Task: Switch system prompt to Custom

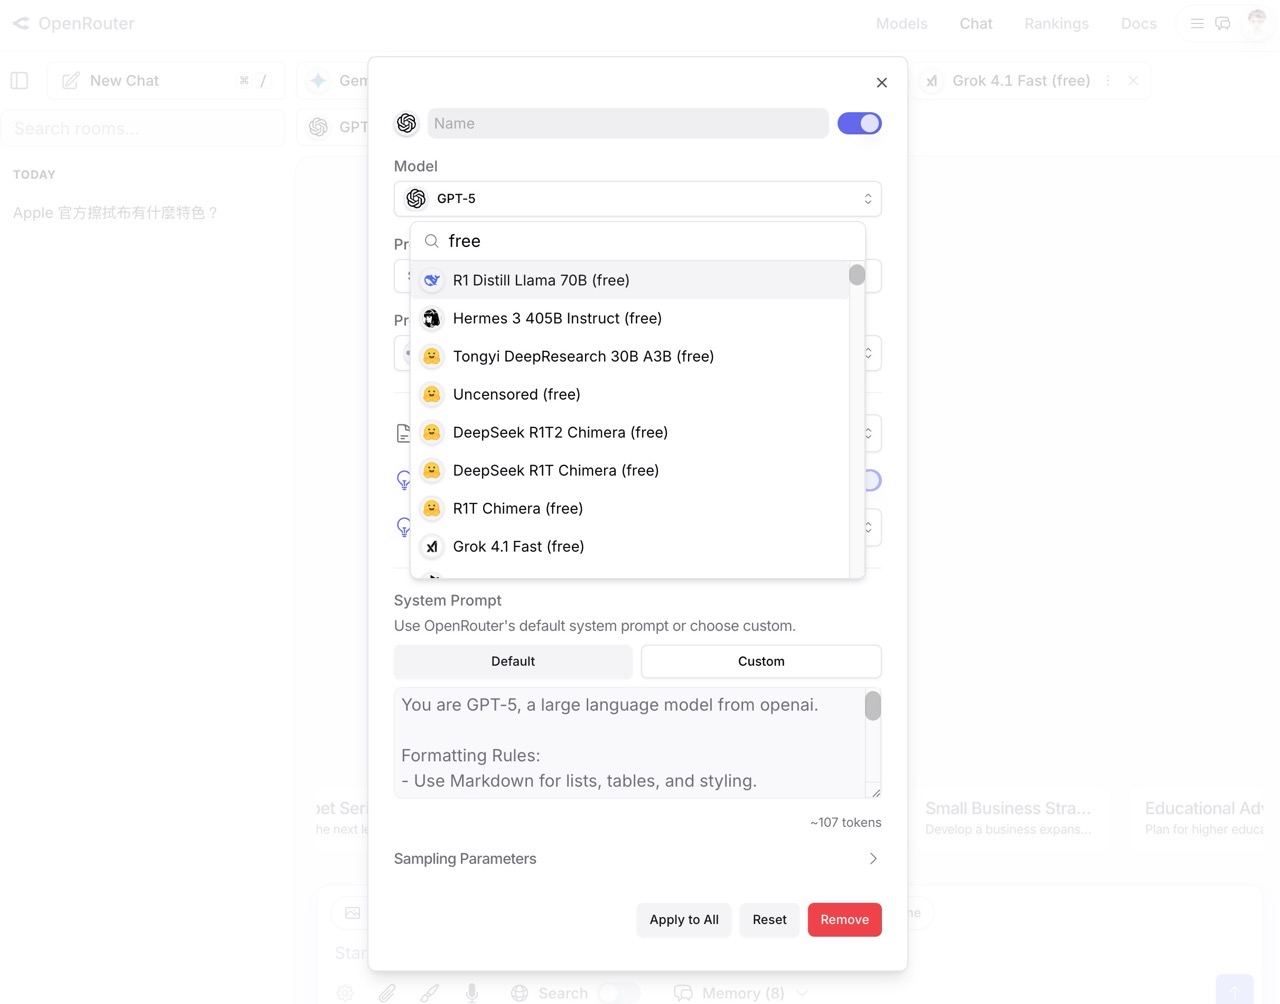Action: [x=761, y=661]
